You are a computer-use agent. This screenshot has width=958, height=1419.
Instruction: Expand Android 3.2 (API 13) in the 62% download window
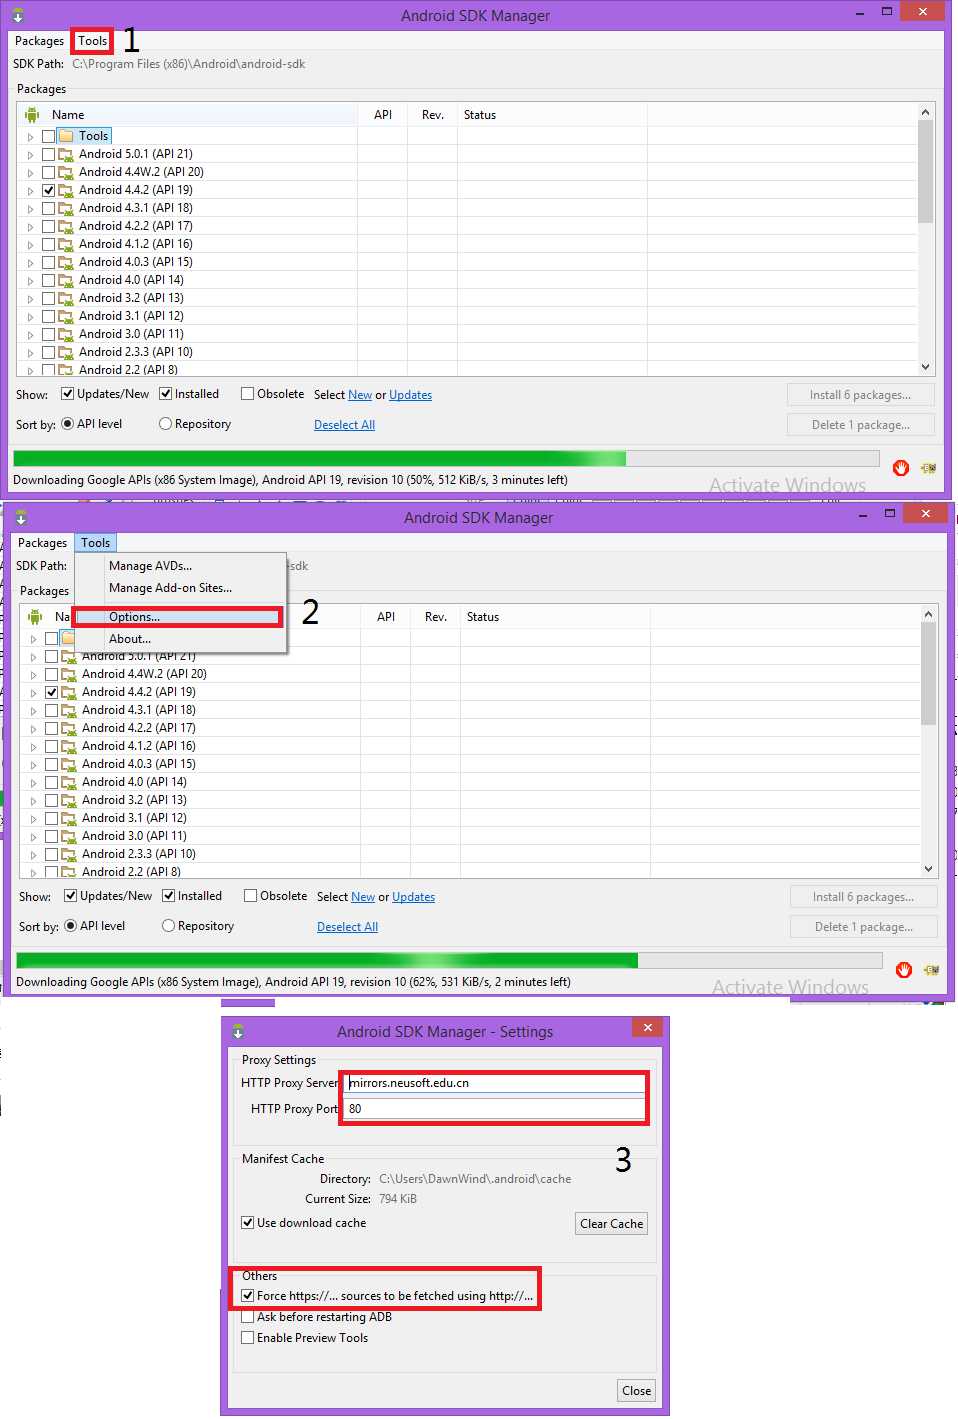(33, 801)
